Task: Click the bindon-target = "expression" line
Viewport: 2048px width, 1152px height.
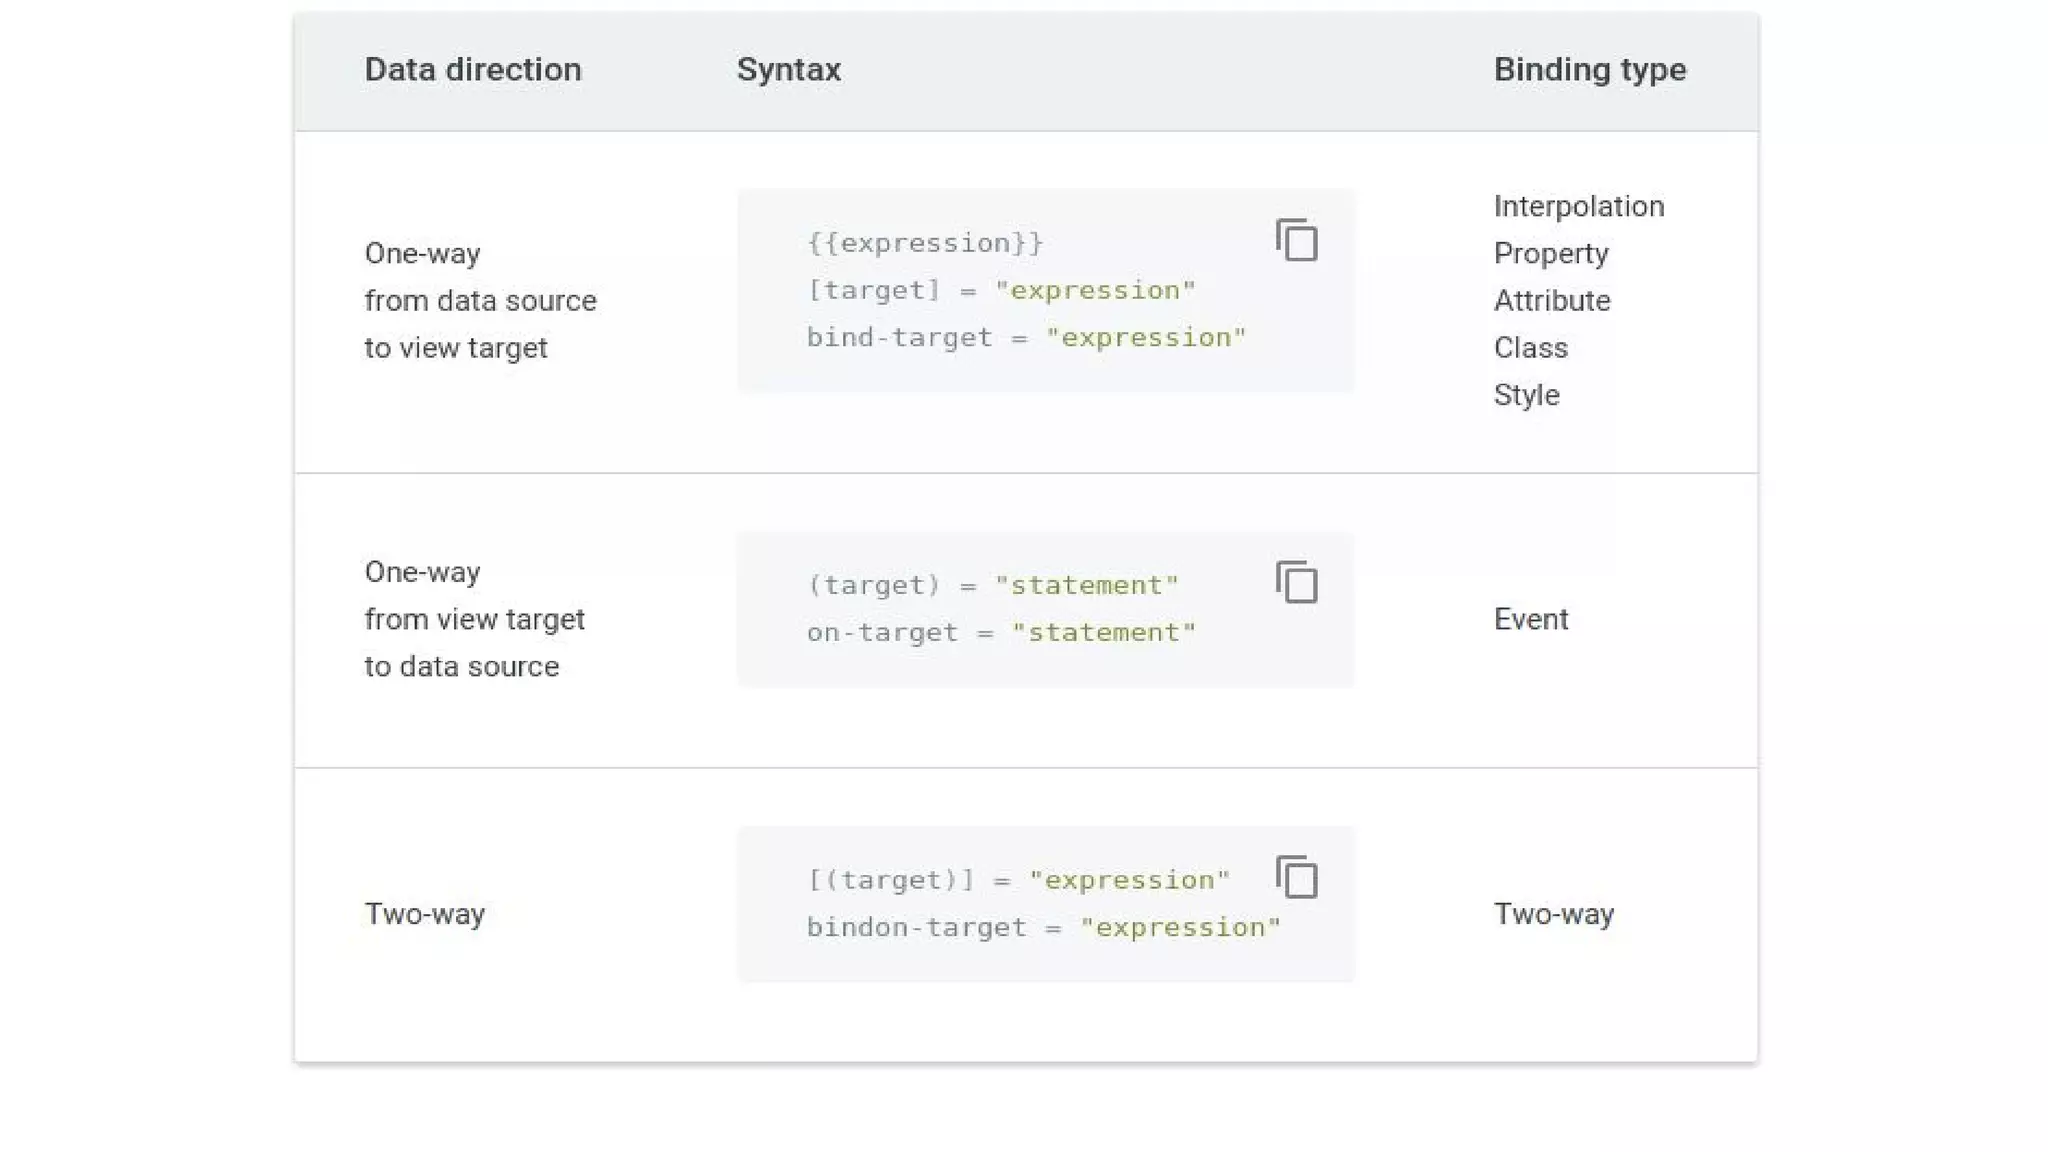Action: pyautogui.click(x=1043, y=927)
